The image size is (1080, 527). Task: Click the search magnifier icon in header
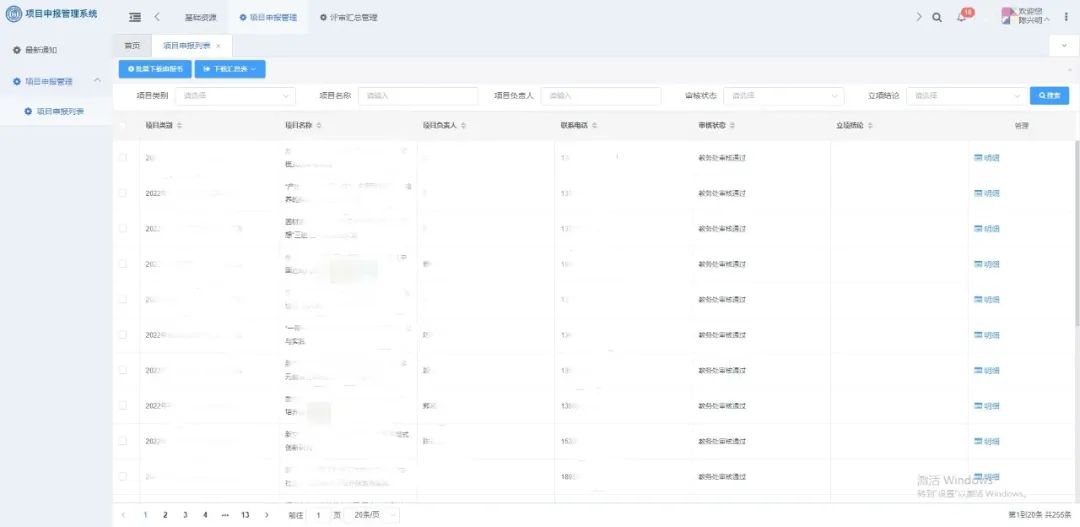pyautogui.click(x=937, y=17)
